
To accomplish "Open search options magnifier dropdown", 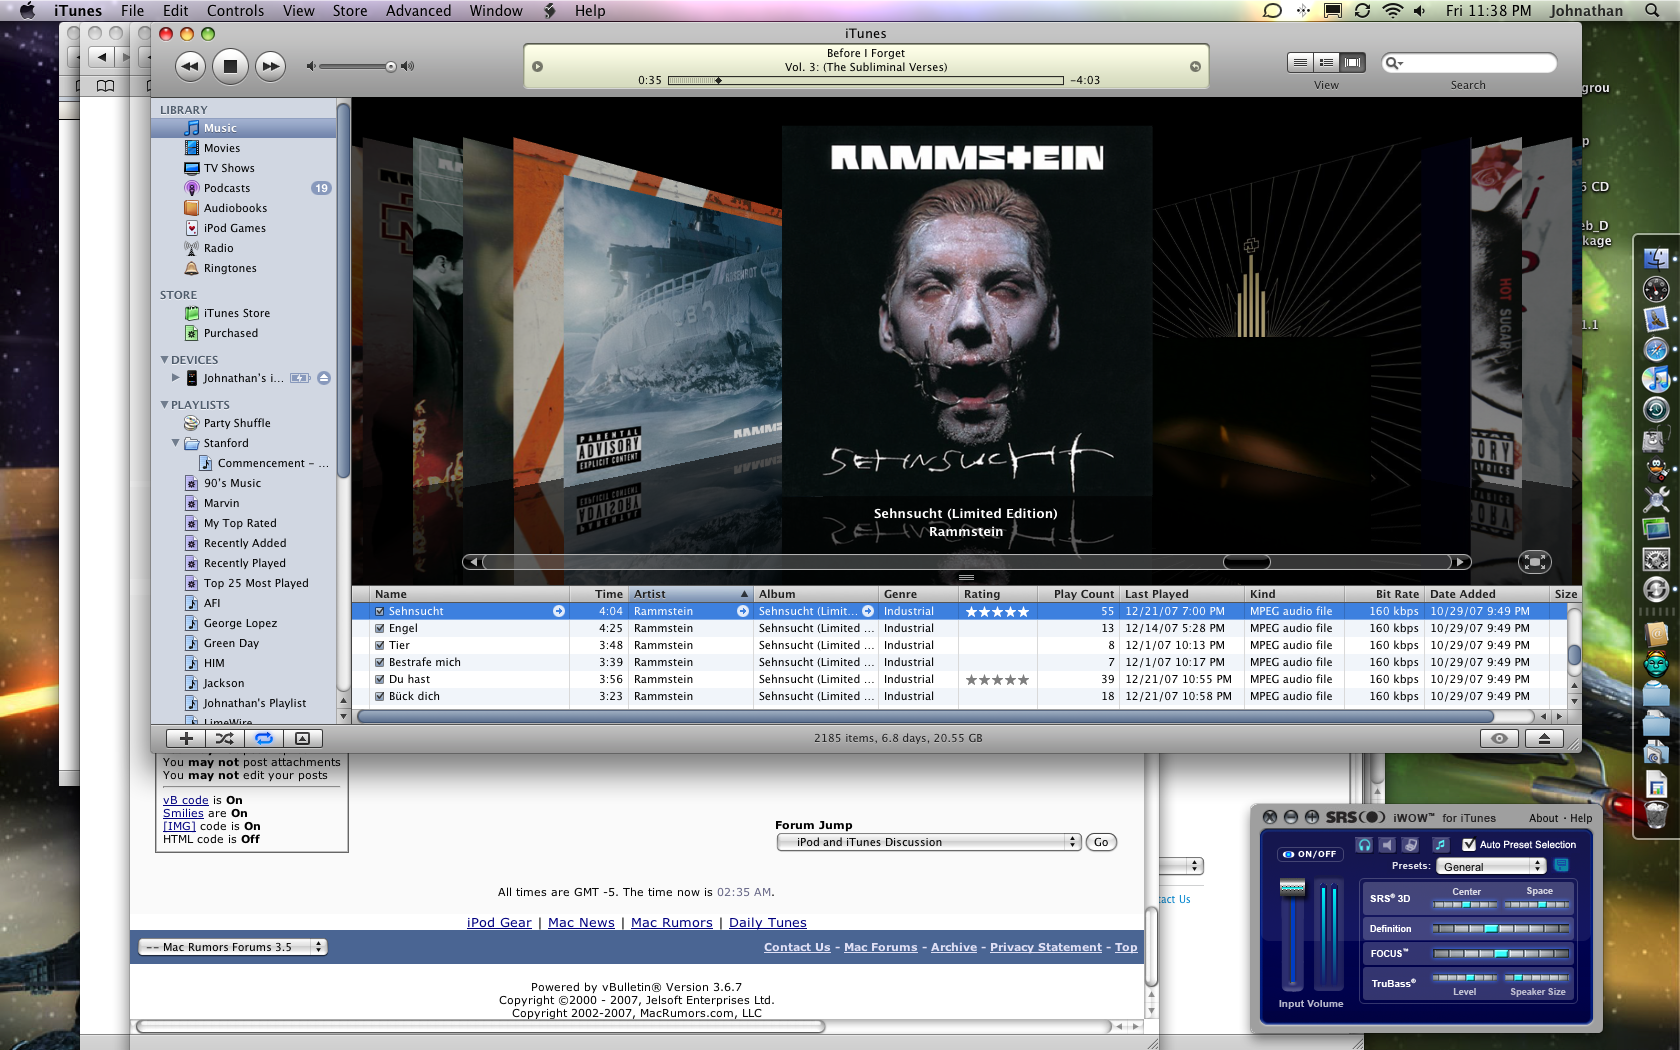I will (1394, 62).
